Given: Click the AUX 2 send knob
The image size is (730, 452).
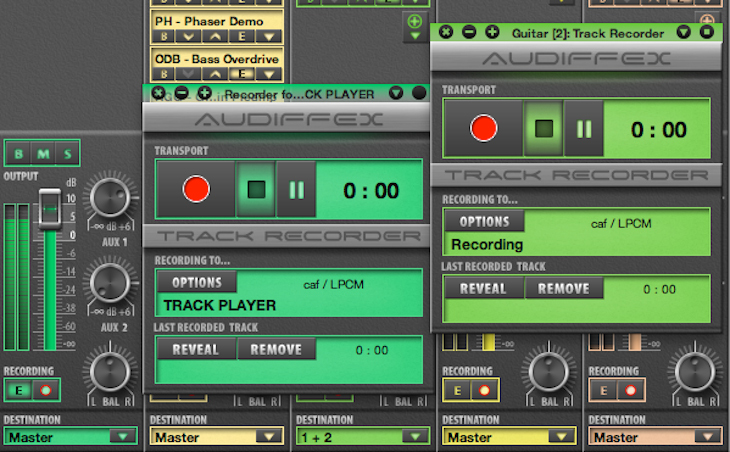Looking at the screenshot, I should (110, 283).
